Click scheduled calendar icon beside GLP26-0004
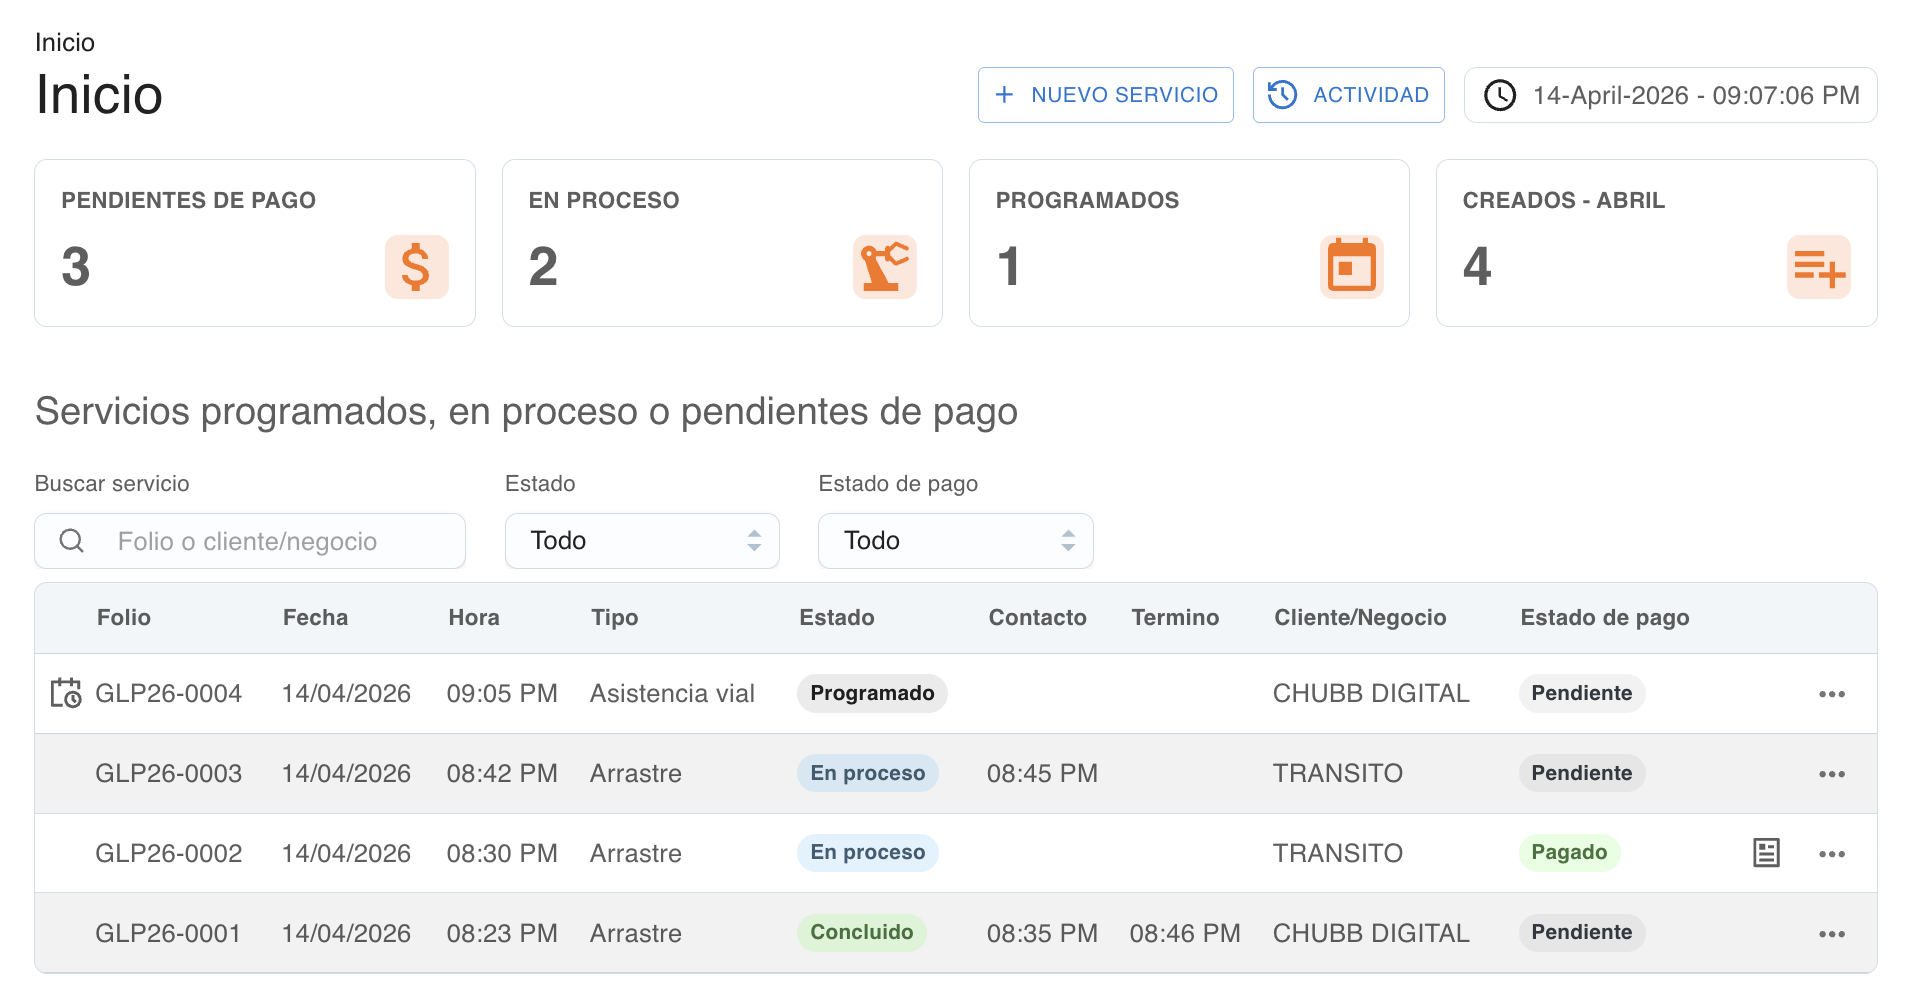Viewport: 1912px width, 1008px height. click(66, 693)
